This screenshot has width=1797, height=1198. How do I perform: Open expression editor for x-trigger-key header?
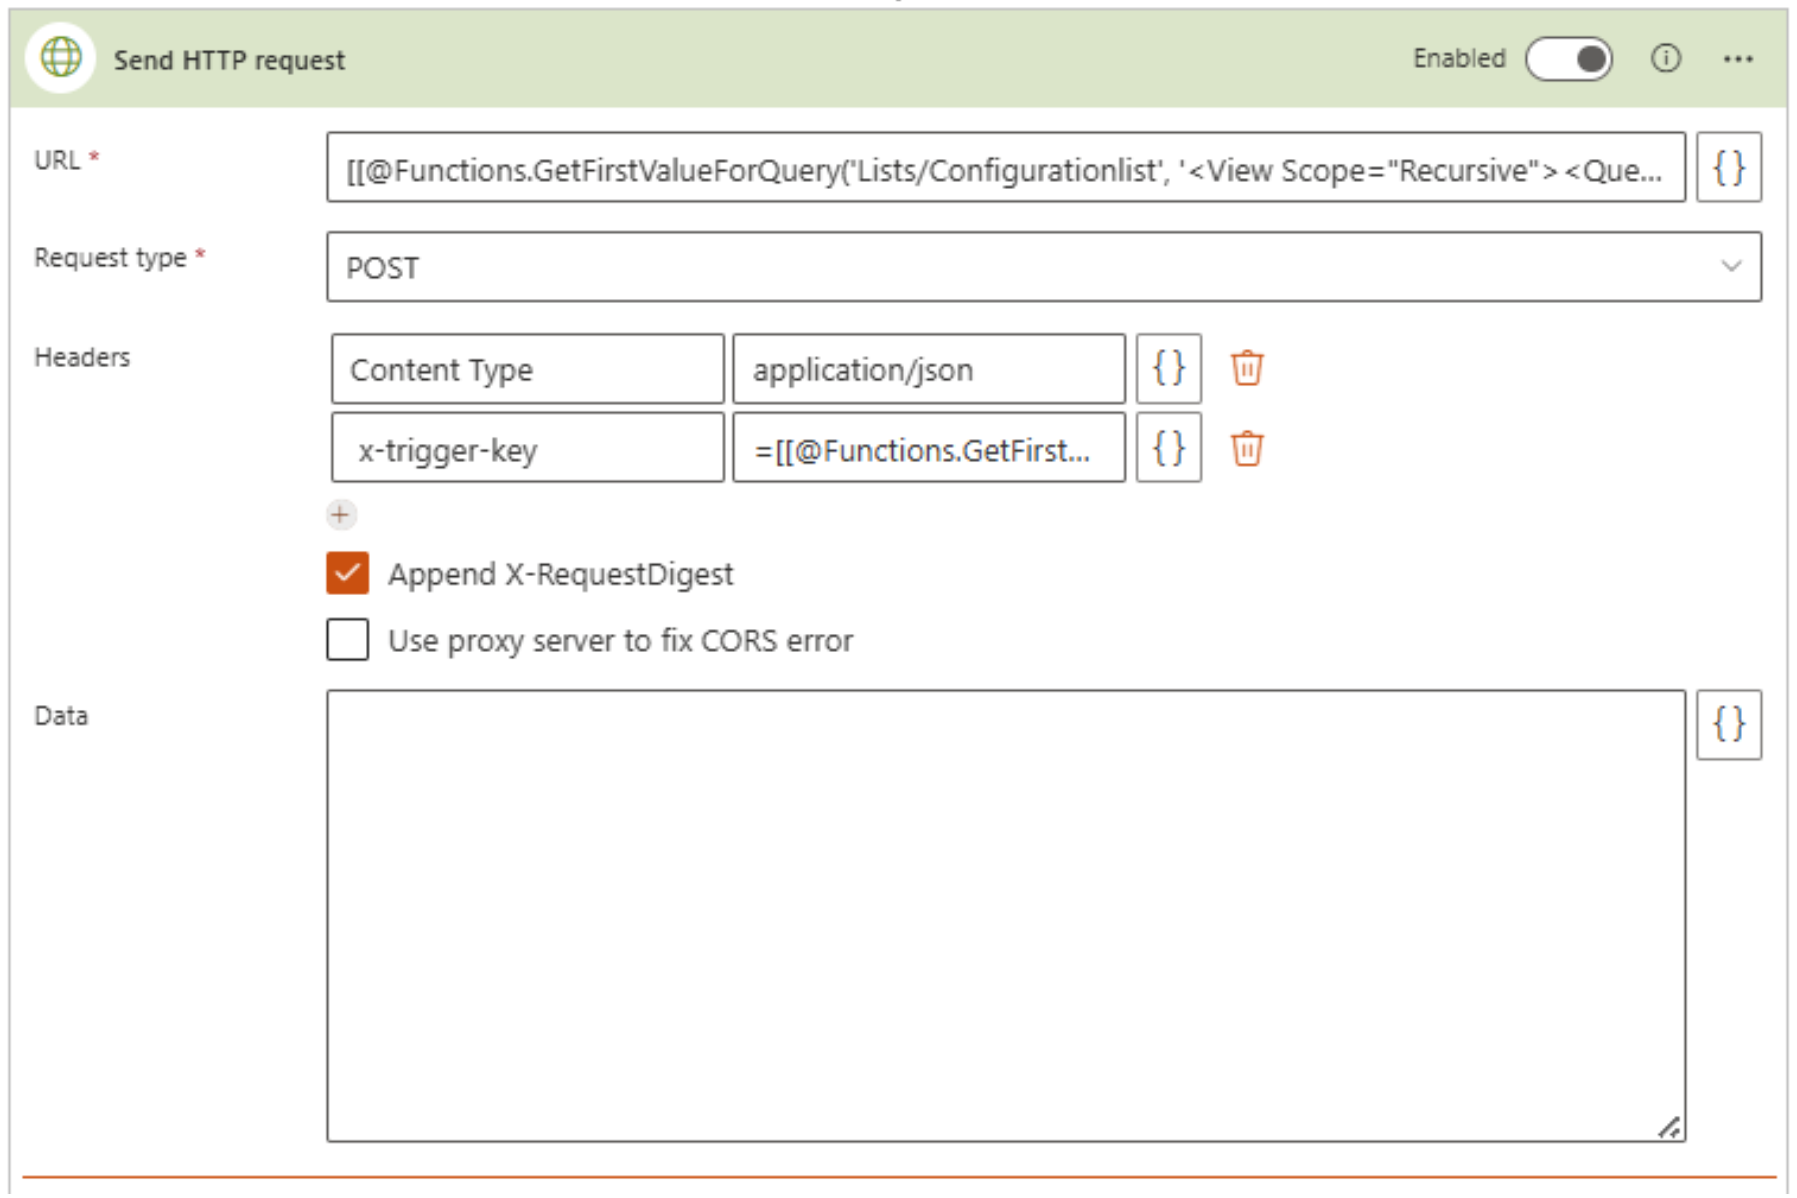click(1168, 449)
